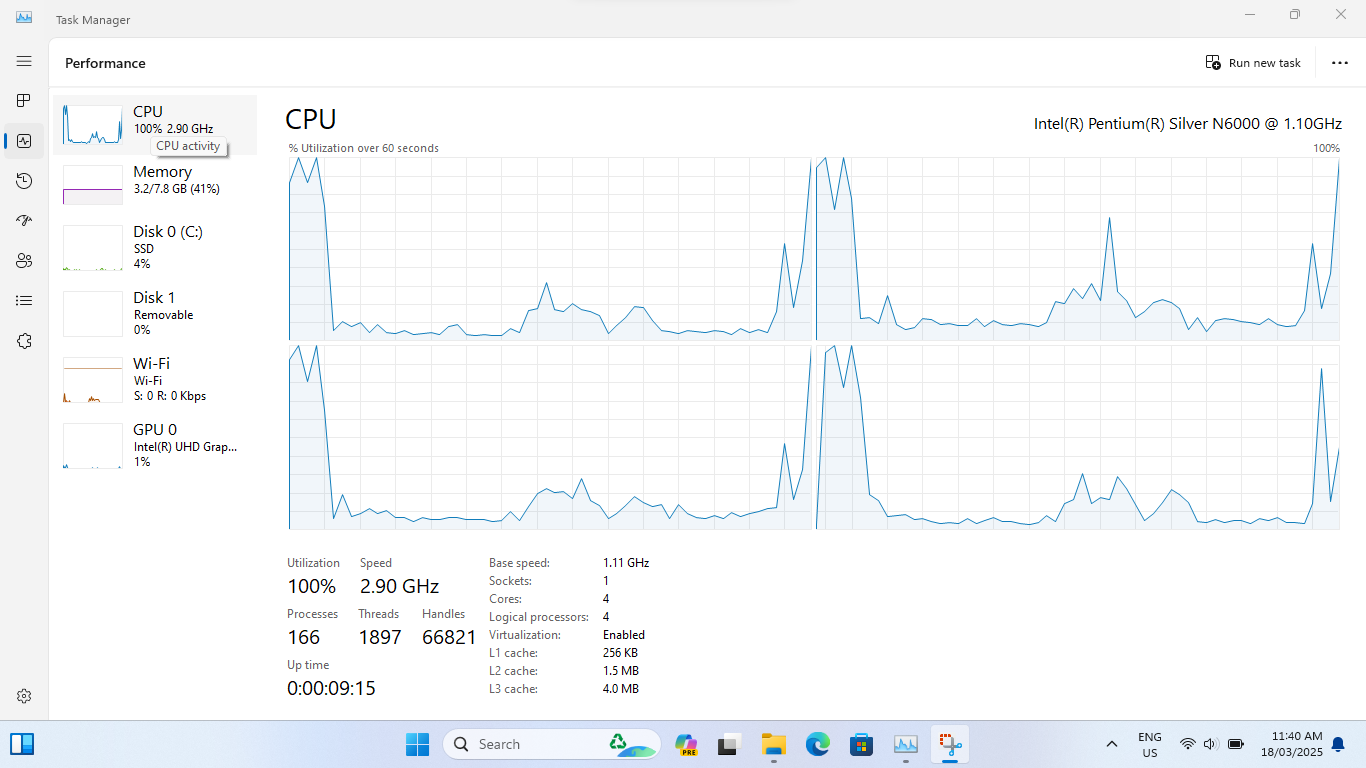Click the 'Up time' label
This screenshot has width=1366, height=768.
308,665
